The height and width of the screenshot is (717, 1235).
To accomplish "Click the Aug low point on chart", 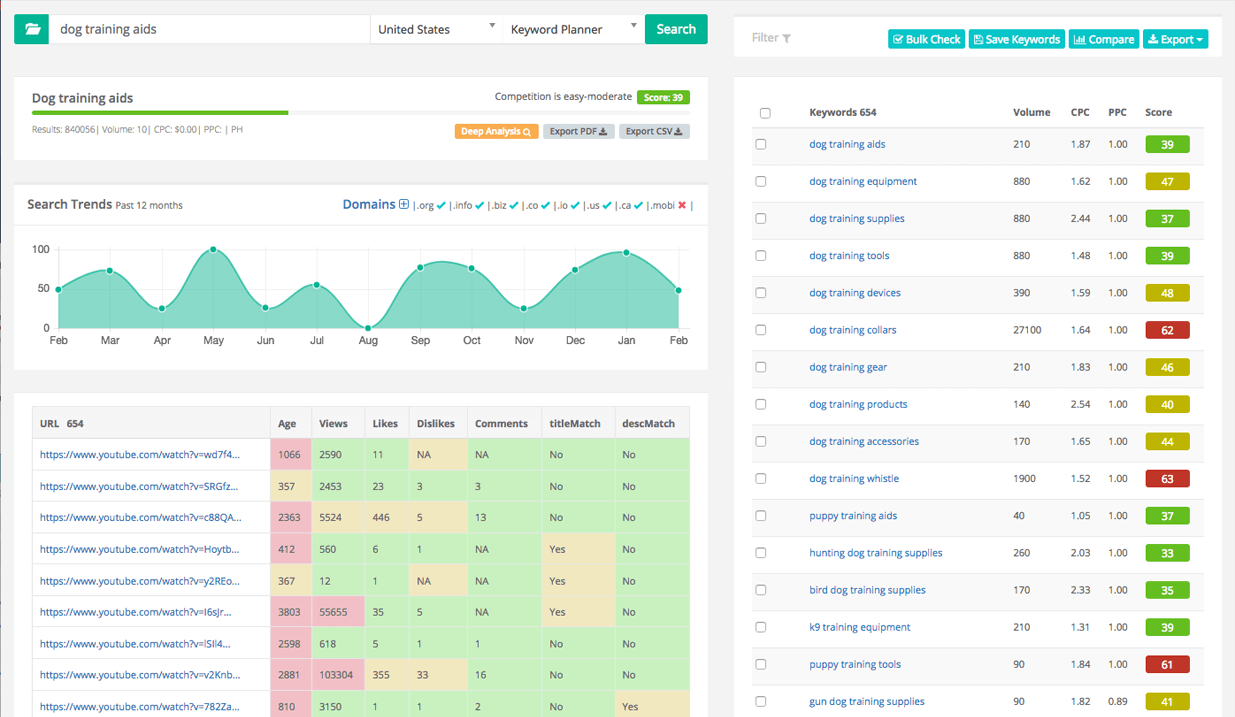I will pyautogui.click(x=368, y=328).
